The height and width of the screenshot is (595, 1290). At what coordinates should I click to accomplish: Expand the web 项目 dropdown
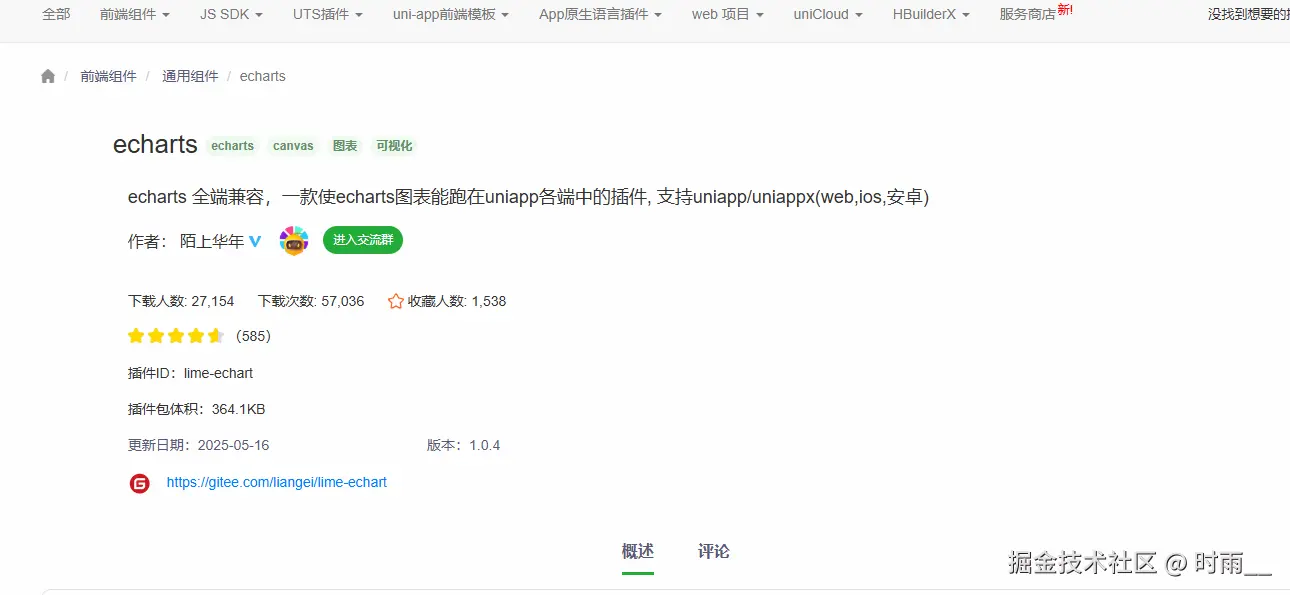pyautogui.click(x=728, y=14)
